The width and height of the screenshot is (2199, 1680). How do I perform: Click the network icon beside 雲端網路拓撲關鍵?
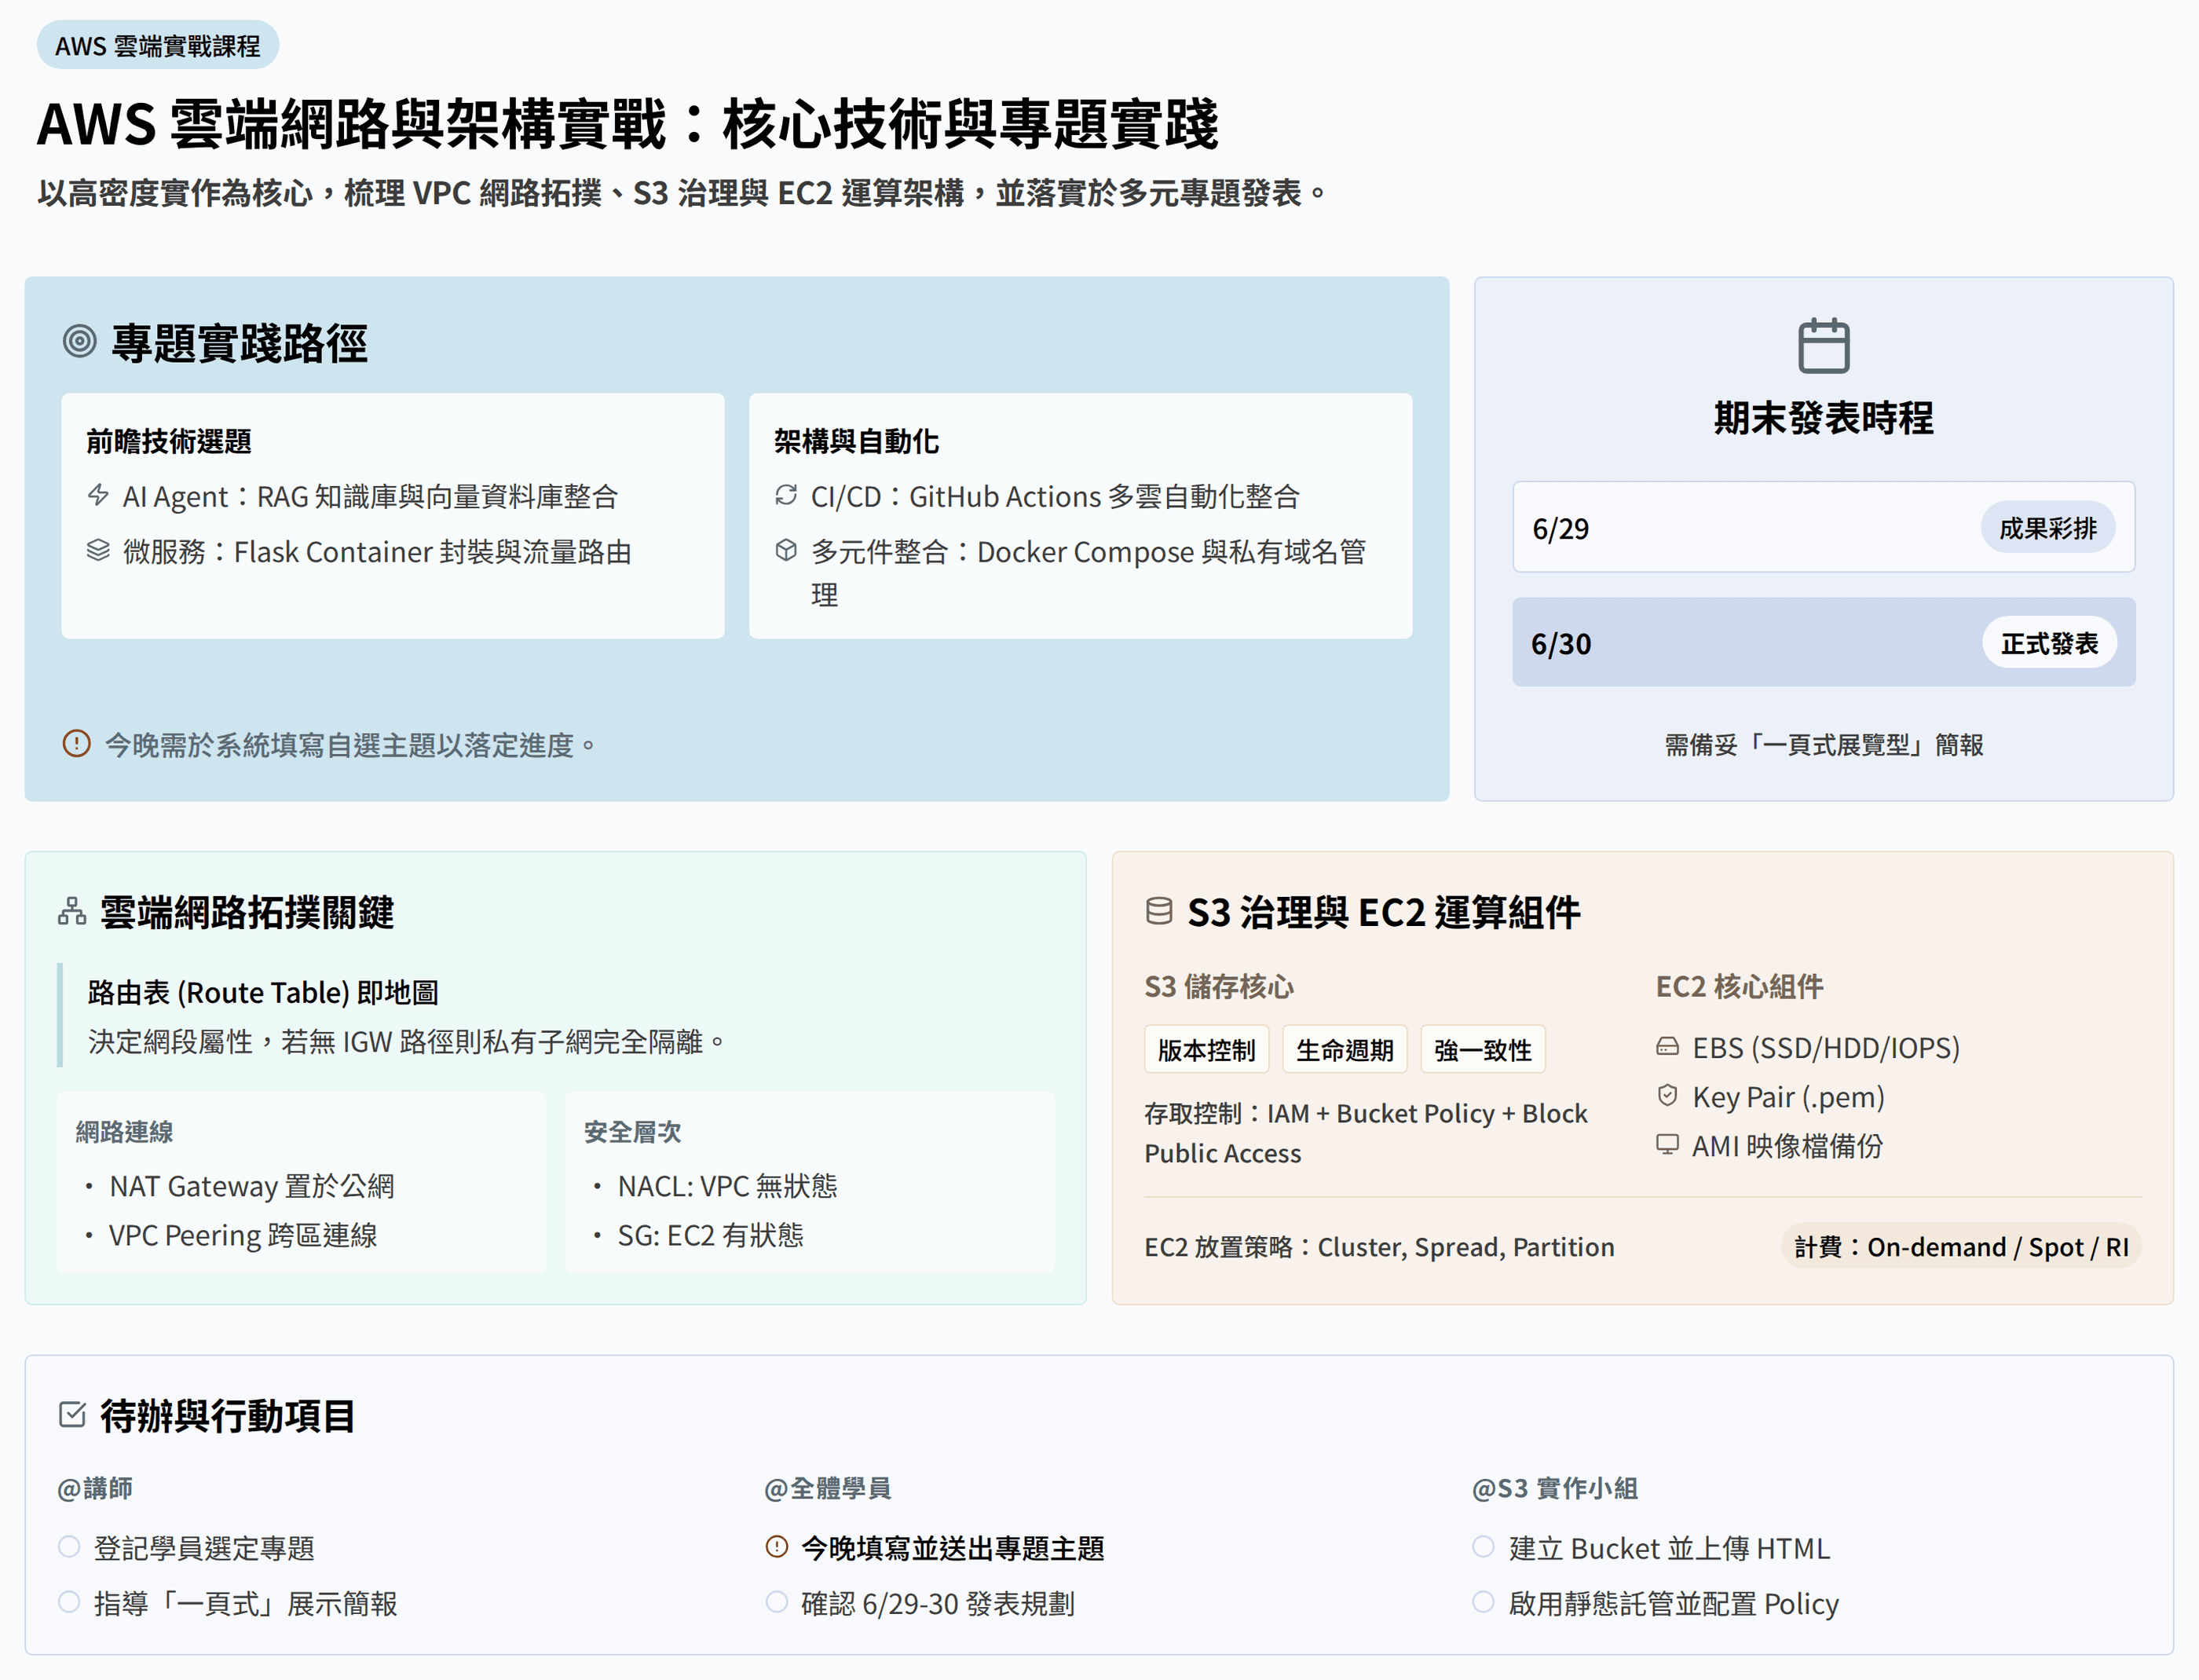[72, 912]
